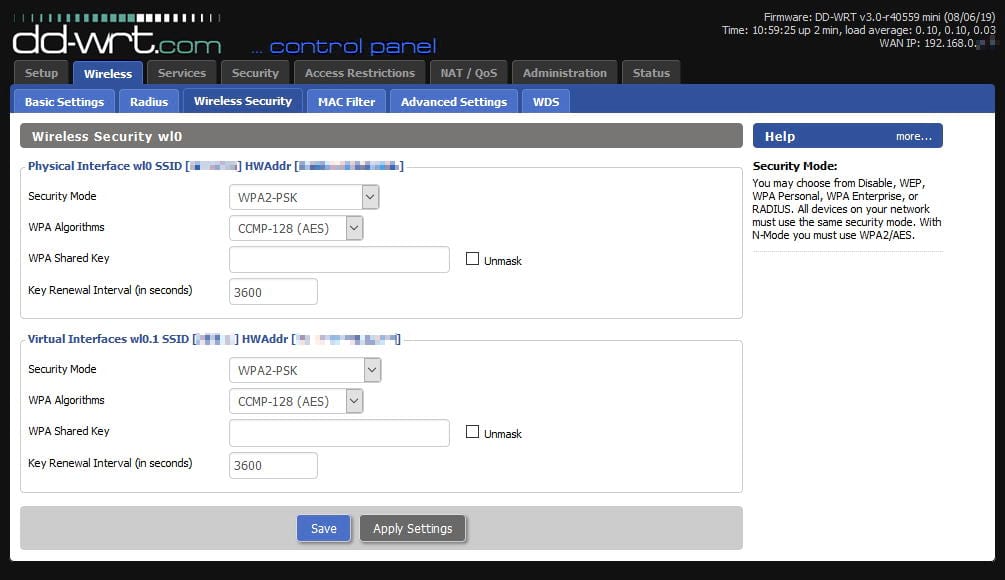The height and width of the screenshot is (580, 1005).
Task: Tick Unmask checkbox for wl0 shared key
Action: (472, 259)
